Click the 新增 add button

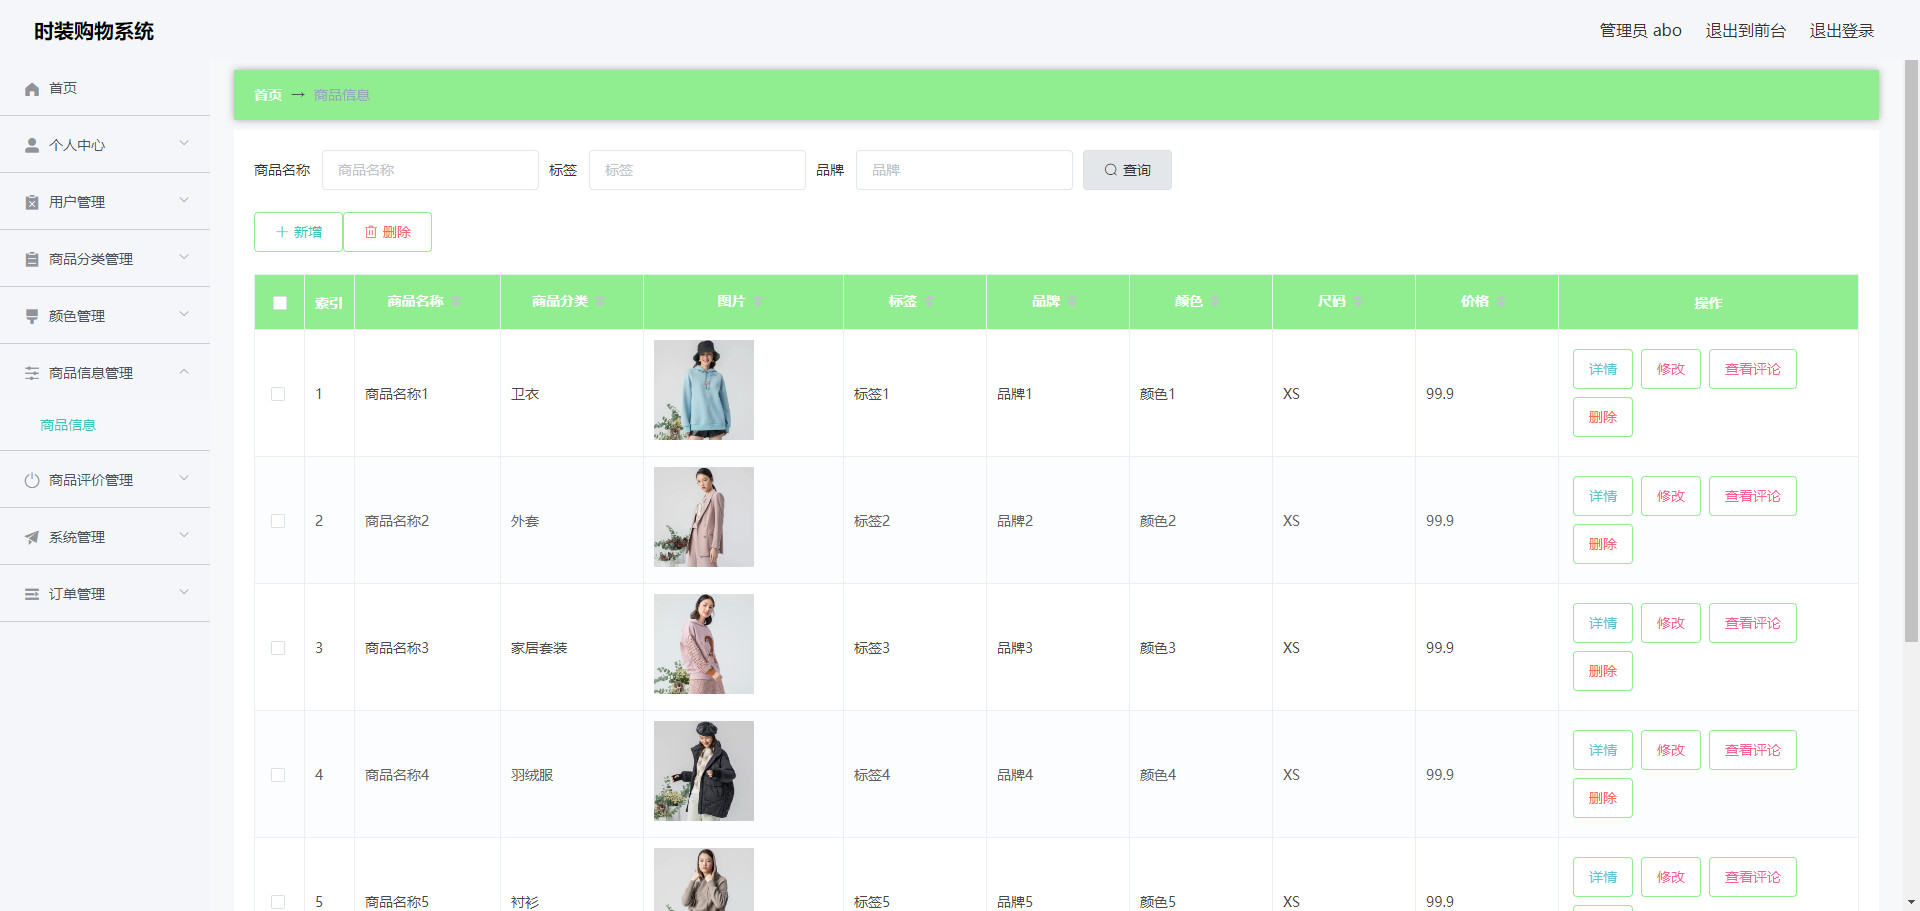tap(298, 232)
